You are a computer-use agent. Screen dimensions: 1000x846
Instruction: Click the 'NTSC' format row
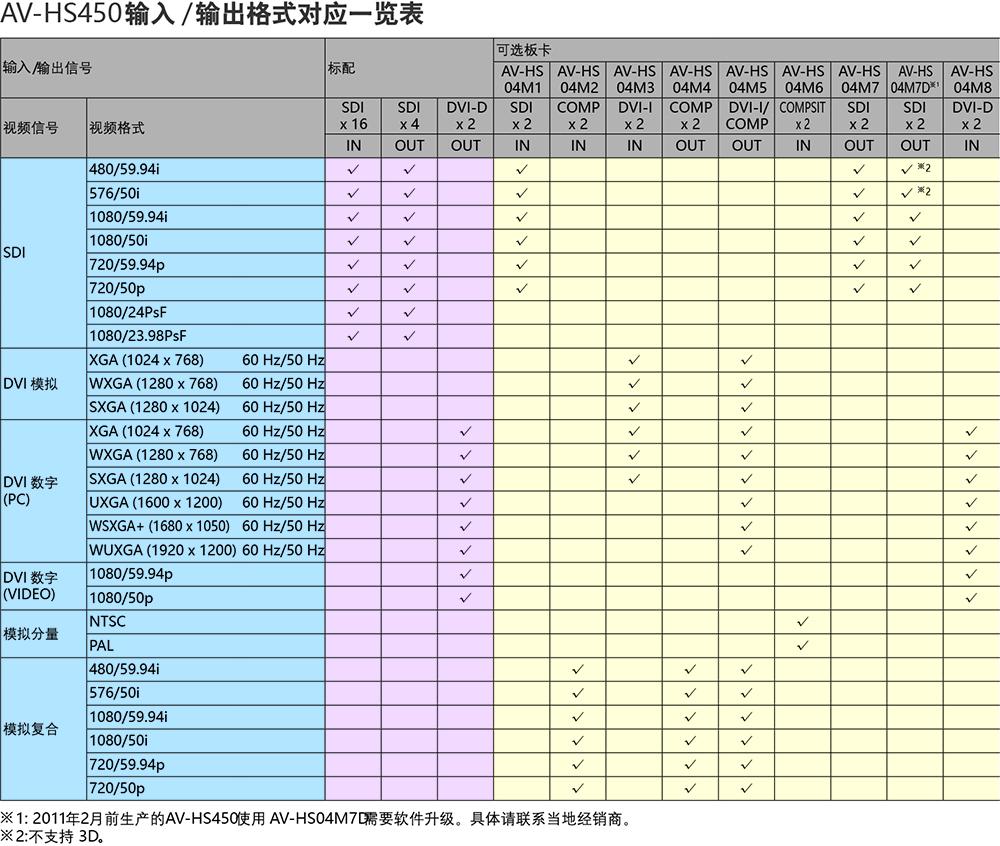(x=205, y=622)
